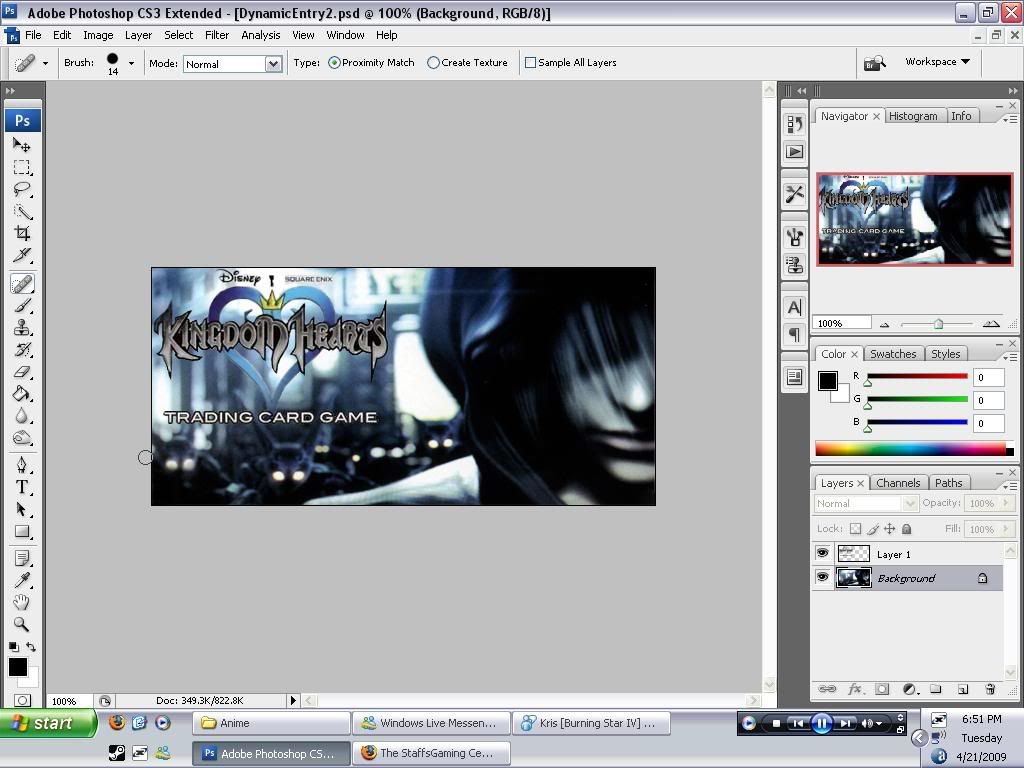Select the Crop tool

point(22,233)
